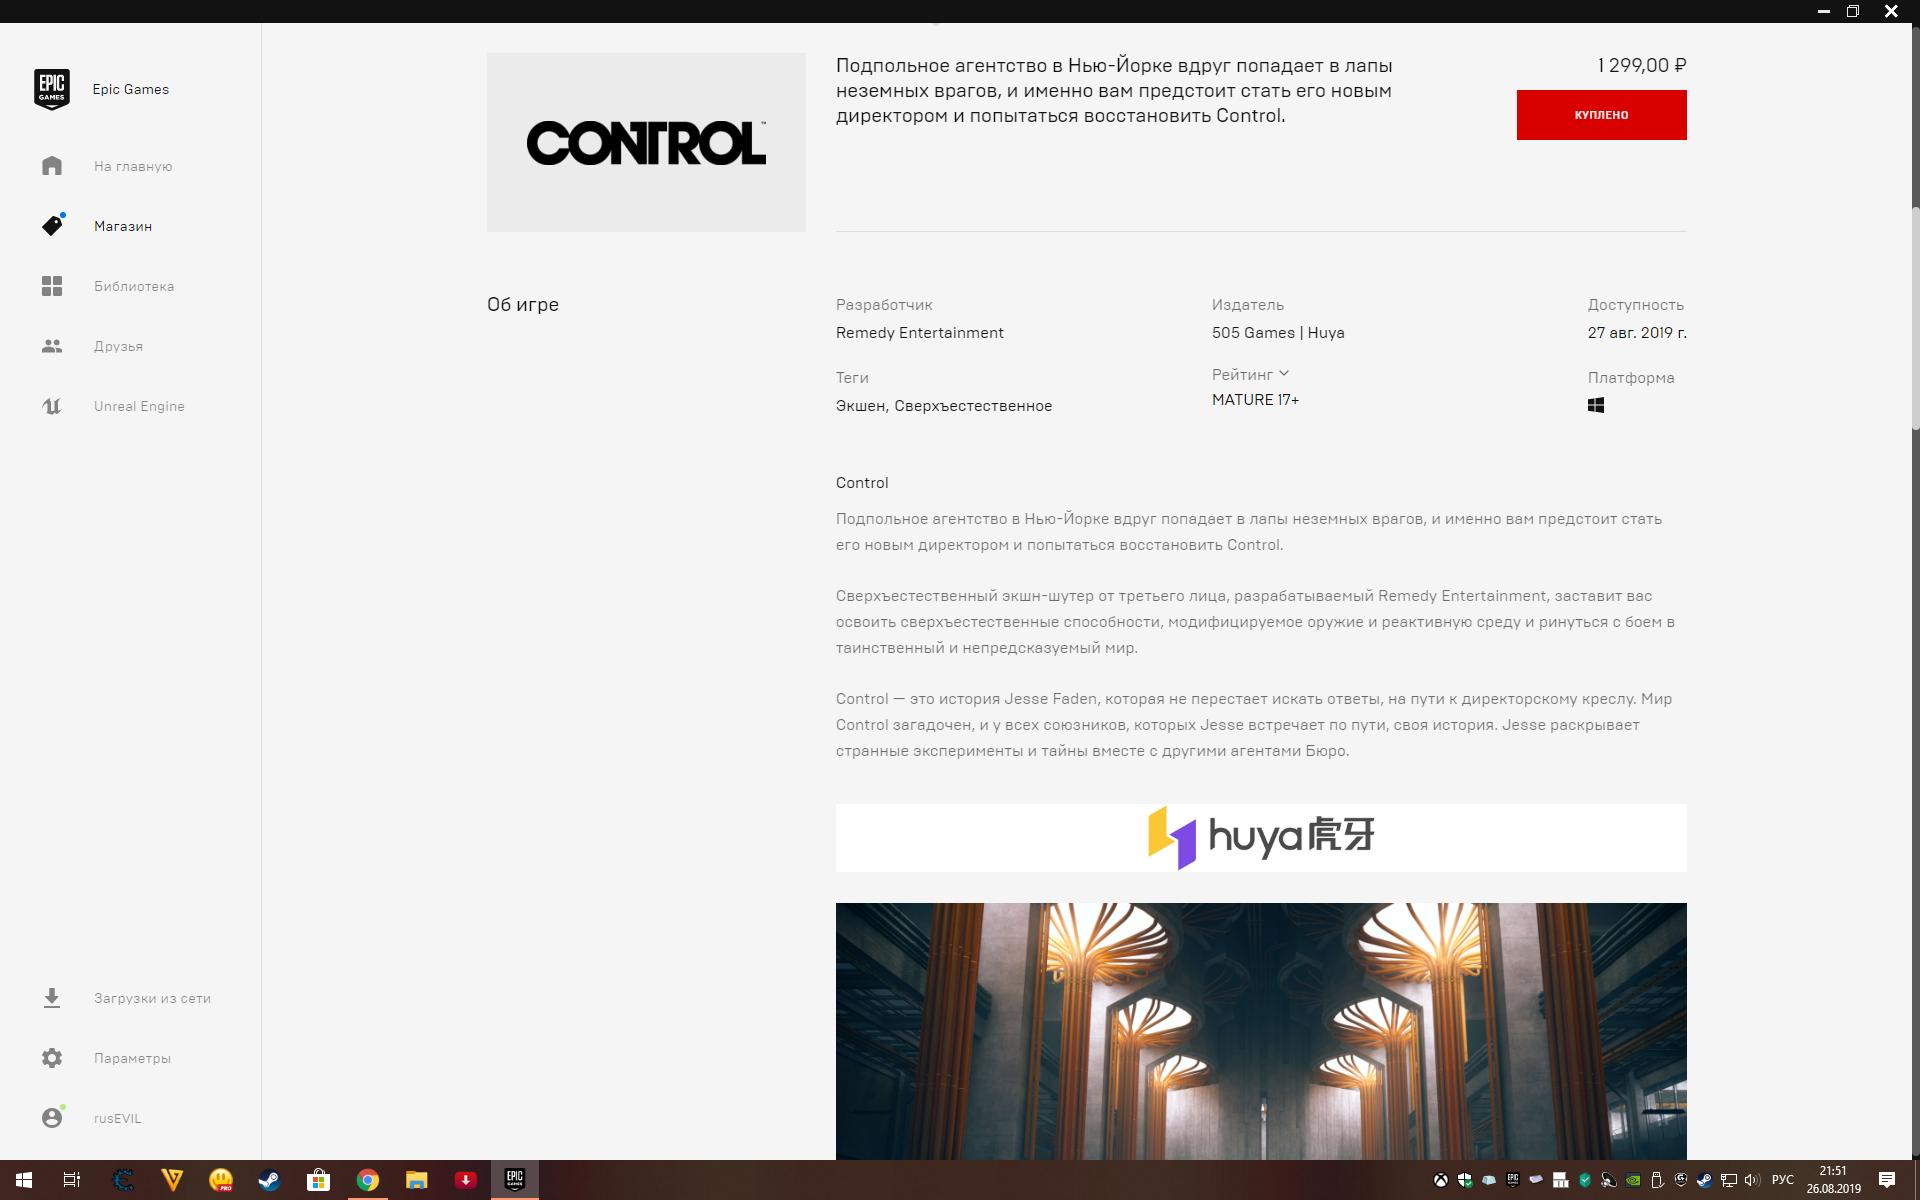
Task: Open Steam from the taskbar
Action: click(x=269, y=1180)
